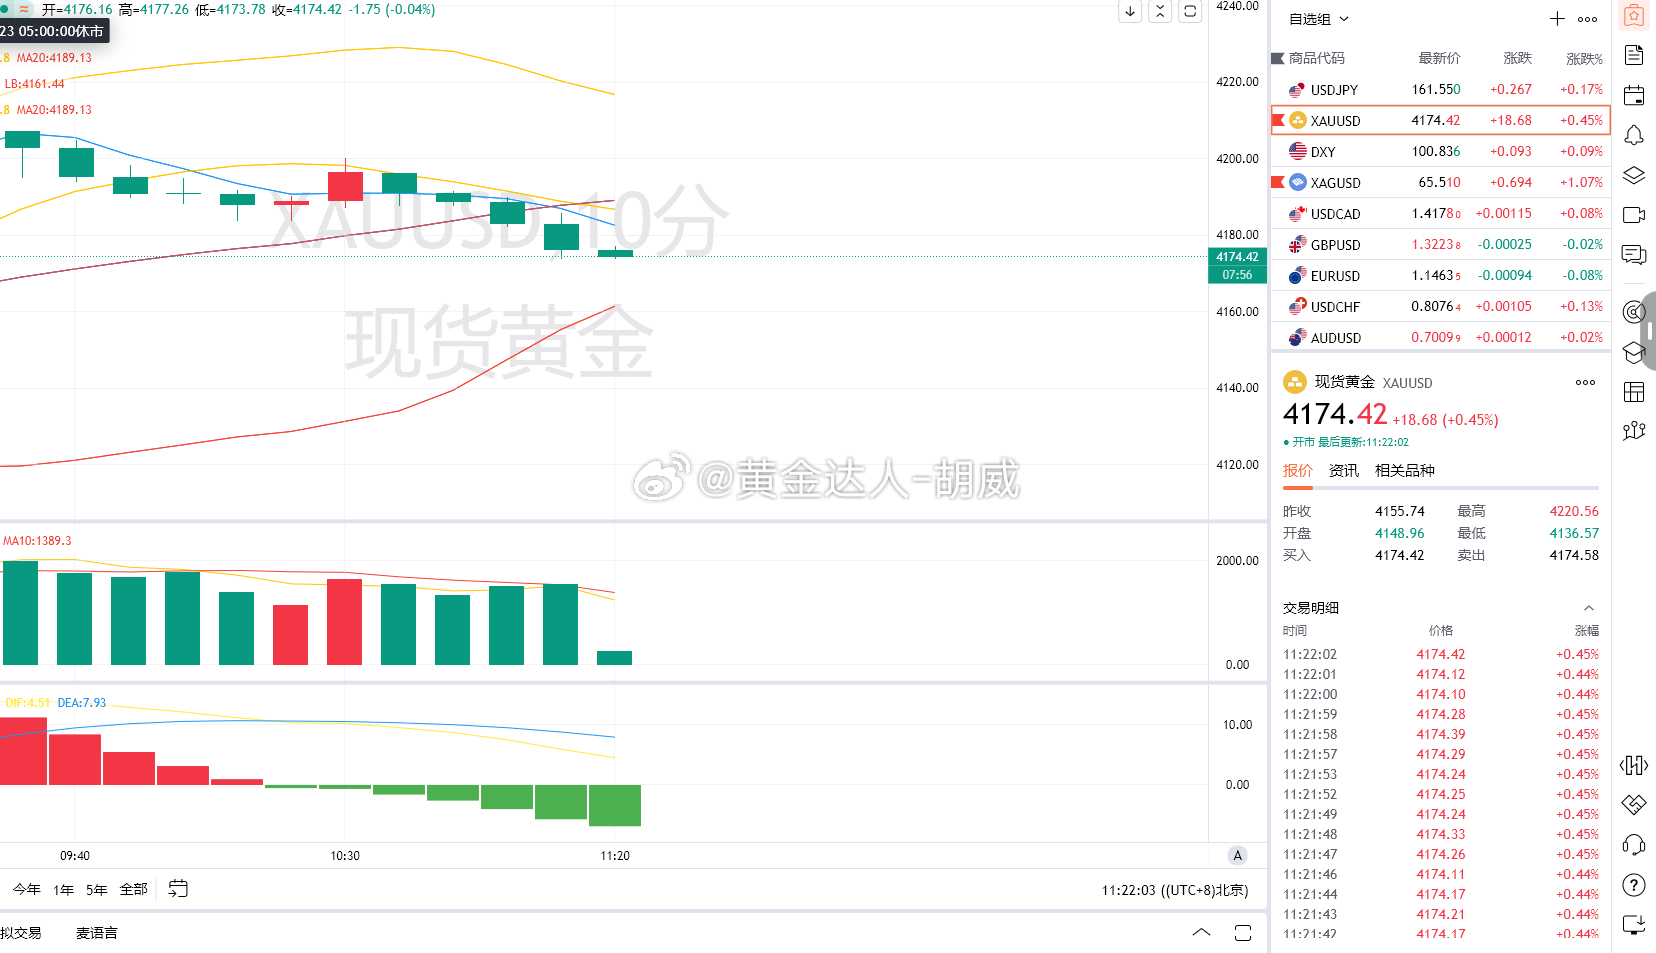Image resolution: width=1656 pixels, height=953 pixels.
Task: Click the handshake icon in sidebar
Action: click(x=1634, y=805)
